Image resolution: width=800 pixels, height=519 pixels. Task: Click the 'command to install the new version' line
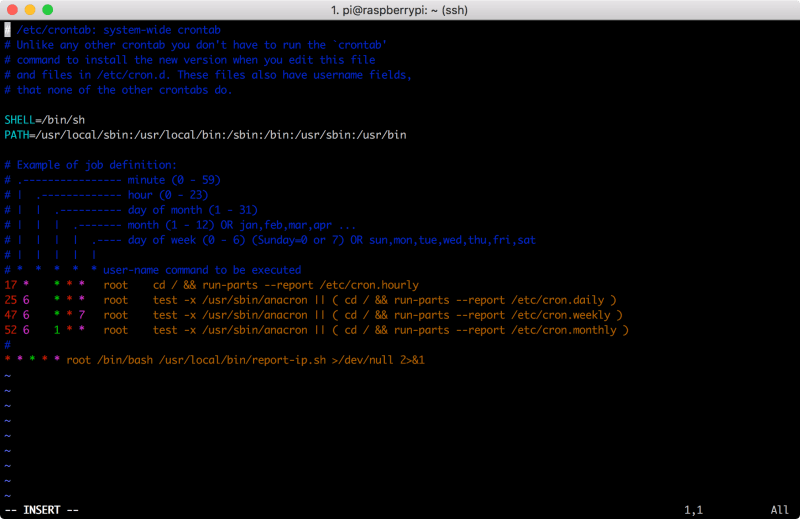pyautogui.click(x=190, y=60)
